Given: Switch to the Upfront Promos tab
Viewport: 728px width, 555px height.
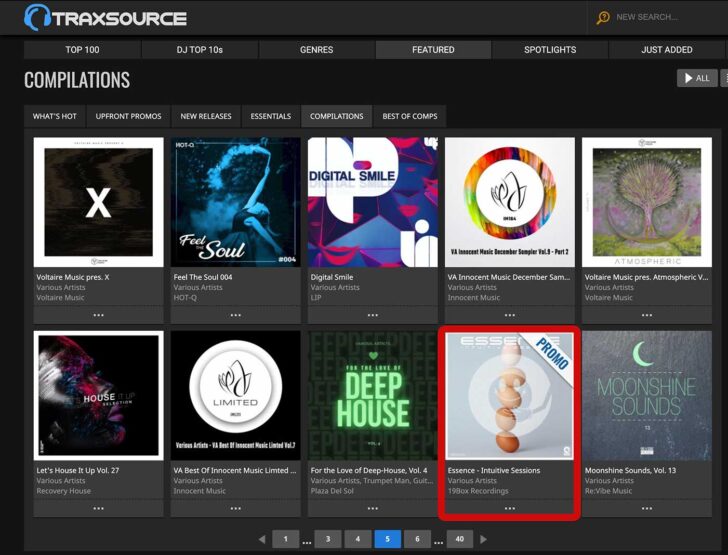Looking at the screenshot, I should point(129,116).
